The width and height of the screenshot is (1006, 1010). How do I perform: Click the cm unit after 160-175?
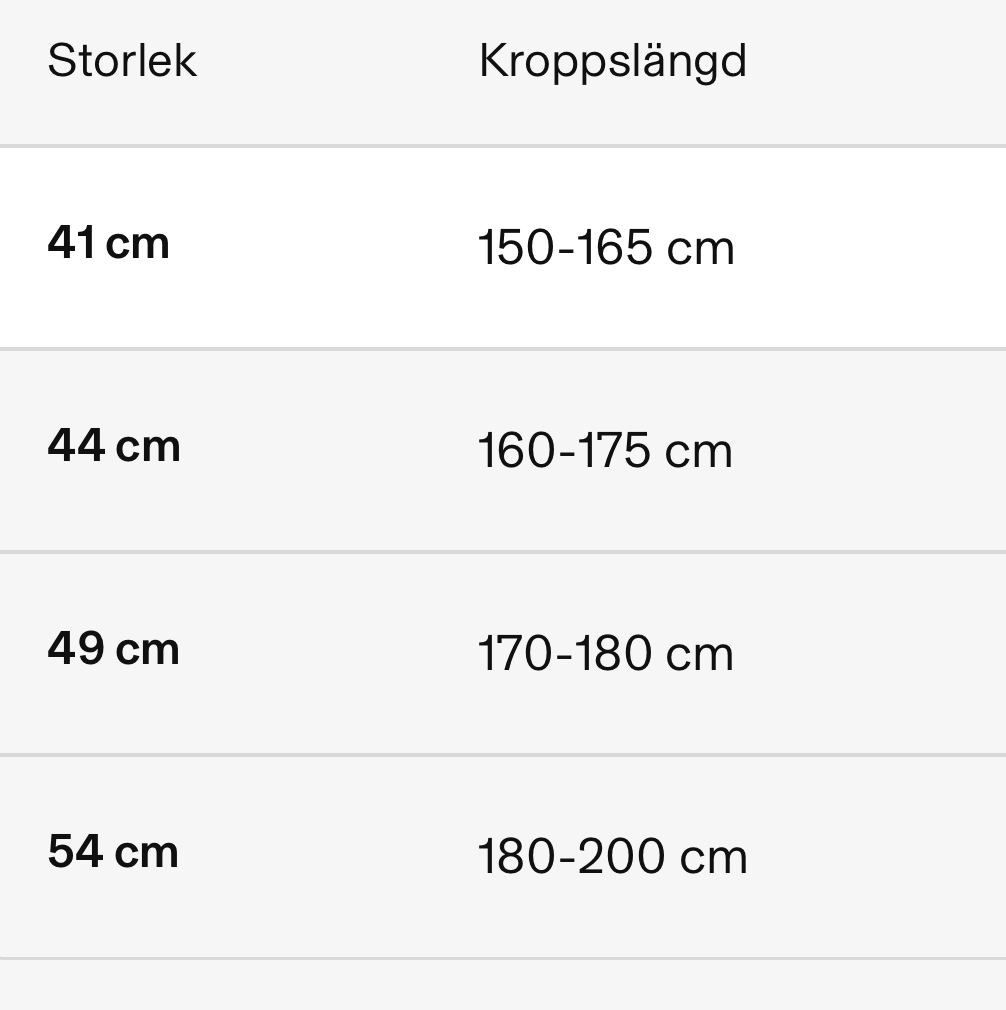click(699, 452)
